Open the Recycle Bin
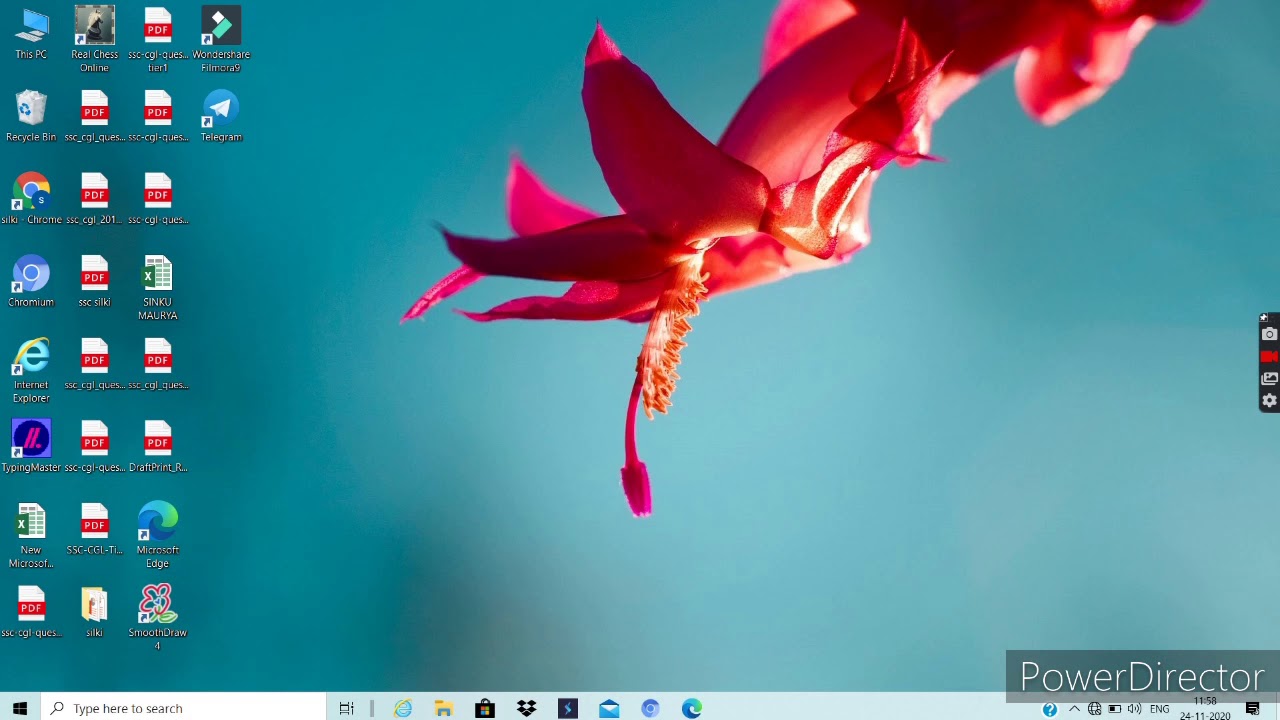 click(x=31, y=116)
